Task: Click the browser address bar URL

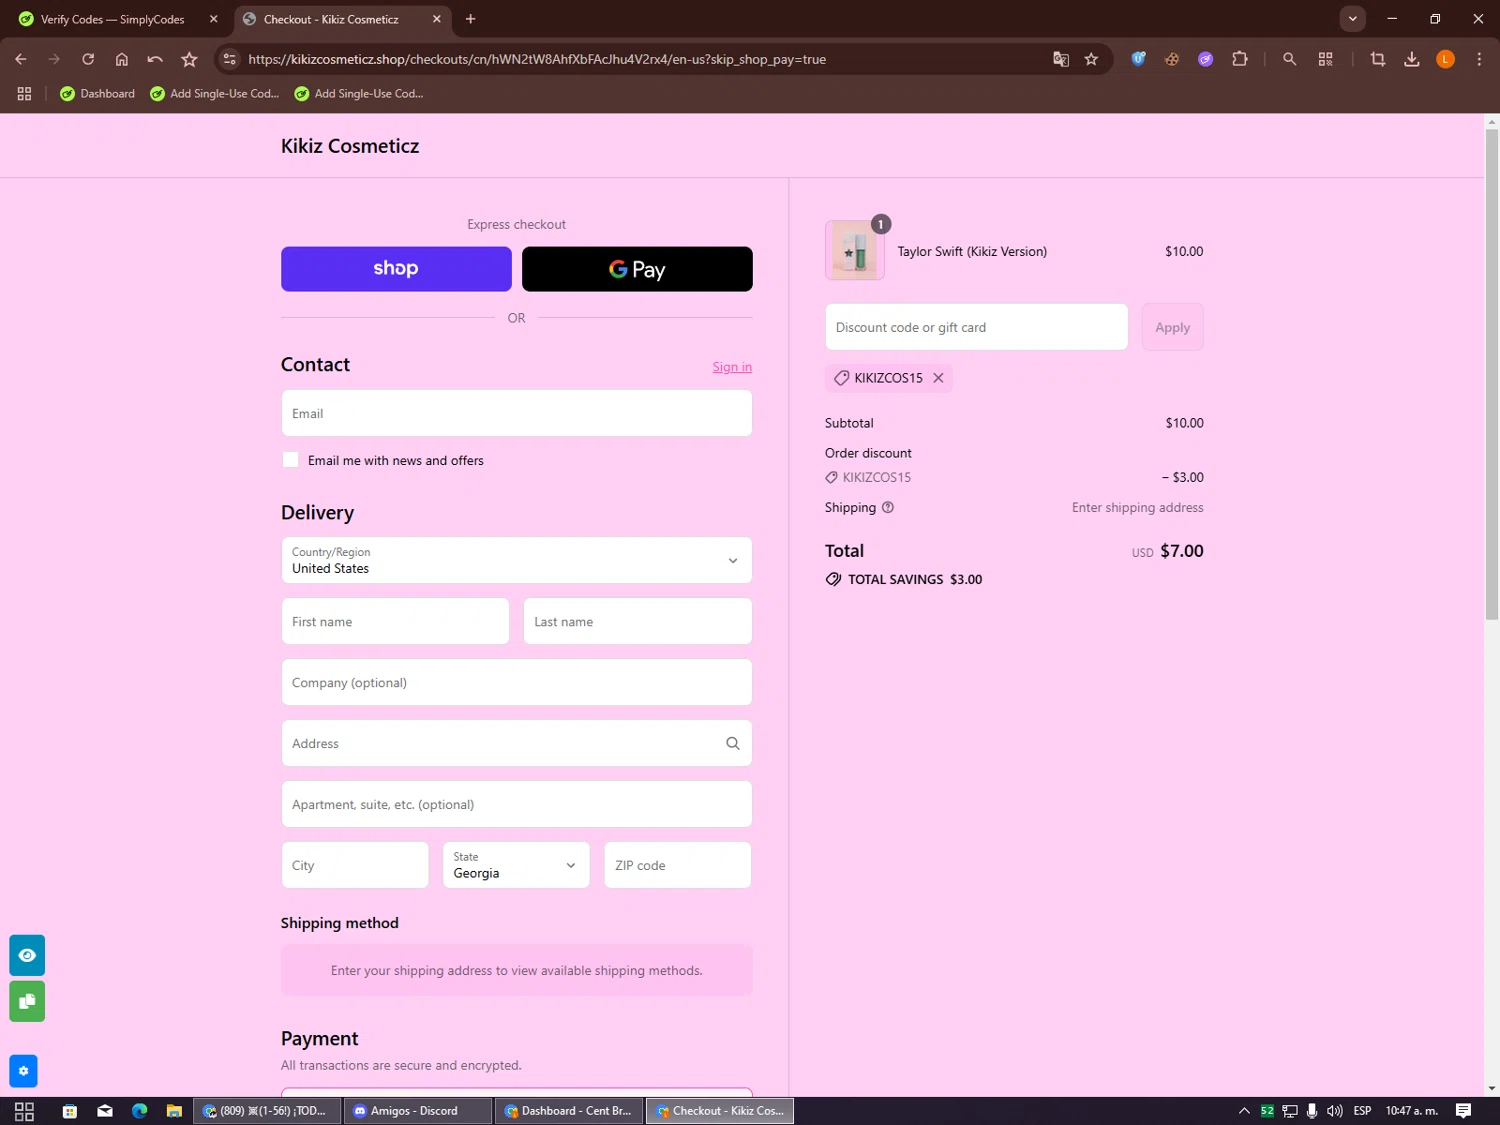Action: tap(537, 59)
